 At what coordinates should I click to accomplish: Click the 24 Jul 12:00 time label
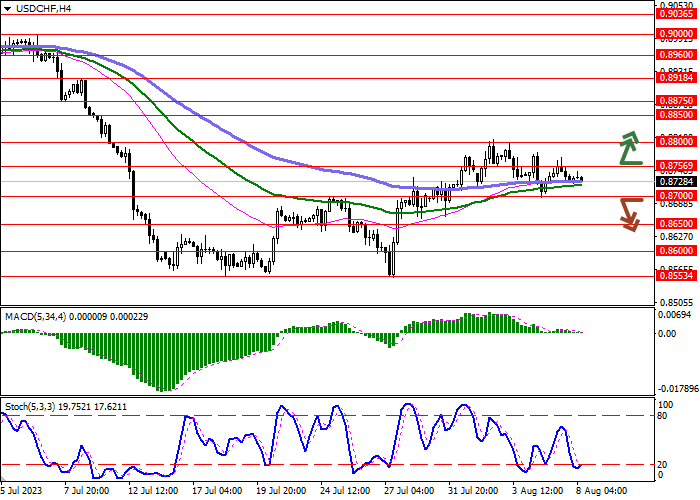pos(345,491)
